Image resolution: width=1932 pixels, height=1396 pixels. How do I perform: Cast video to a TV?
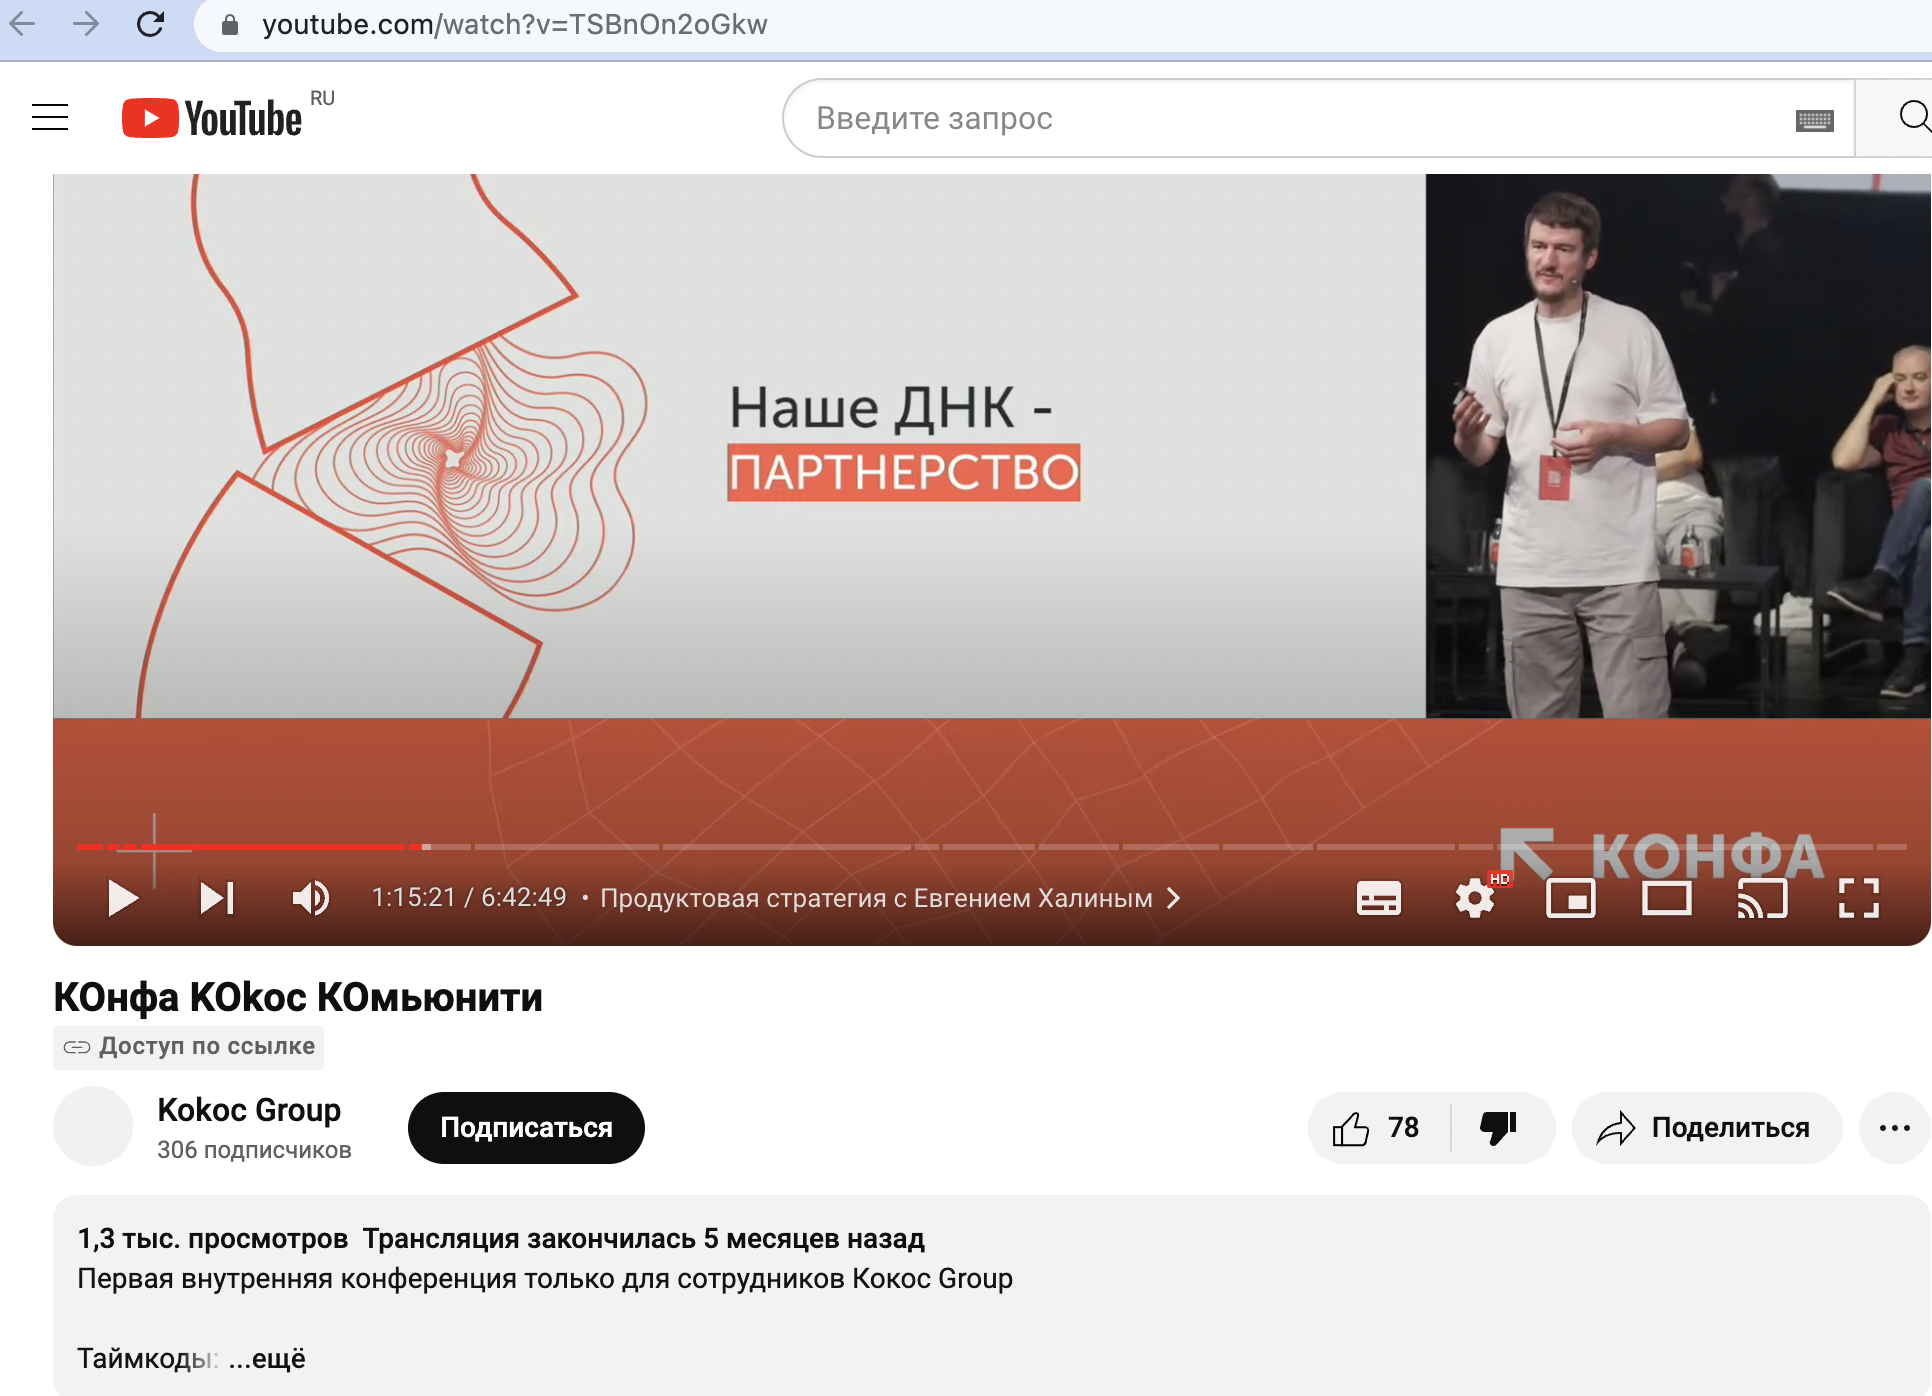(1762, 898)
